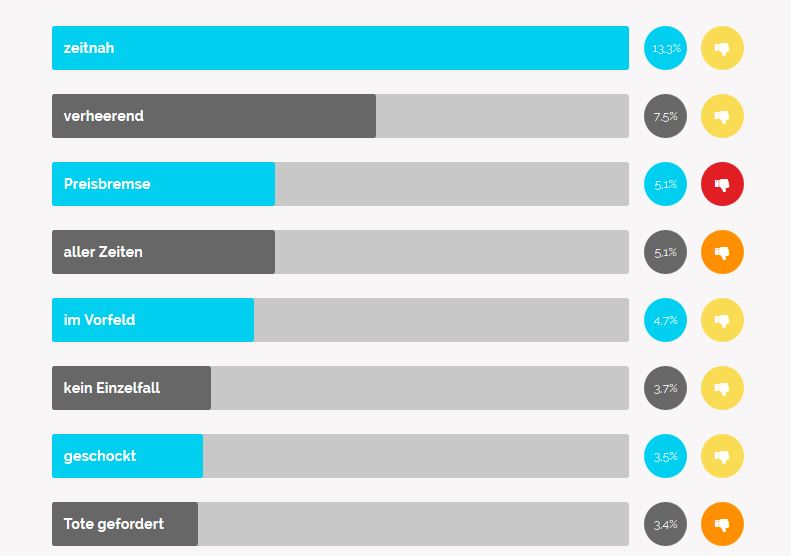Click the 13.3% percentage circle

coord(665,48)
